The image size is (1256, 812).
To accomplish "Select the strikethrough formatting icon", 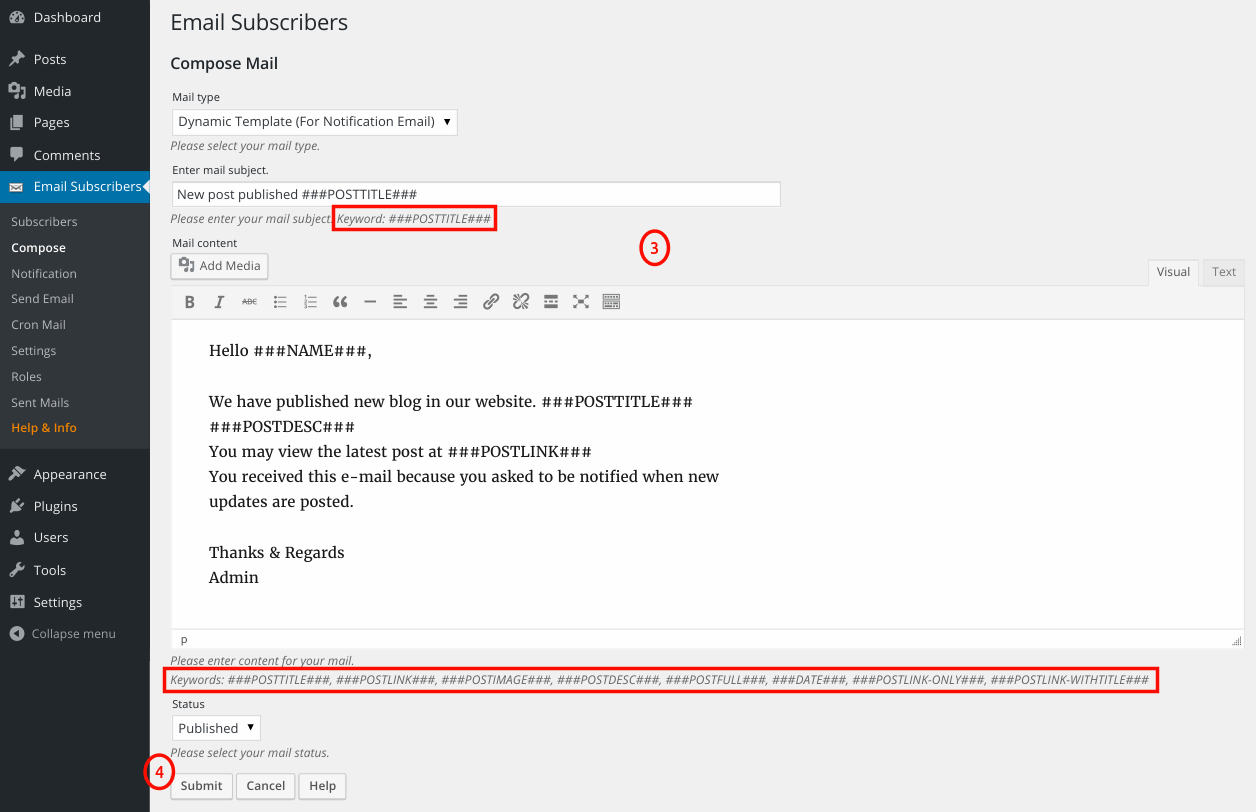I will 249,301.
